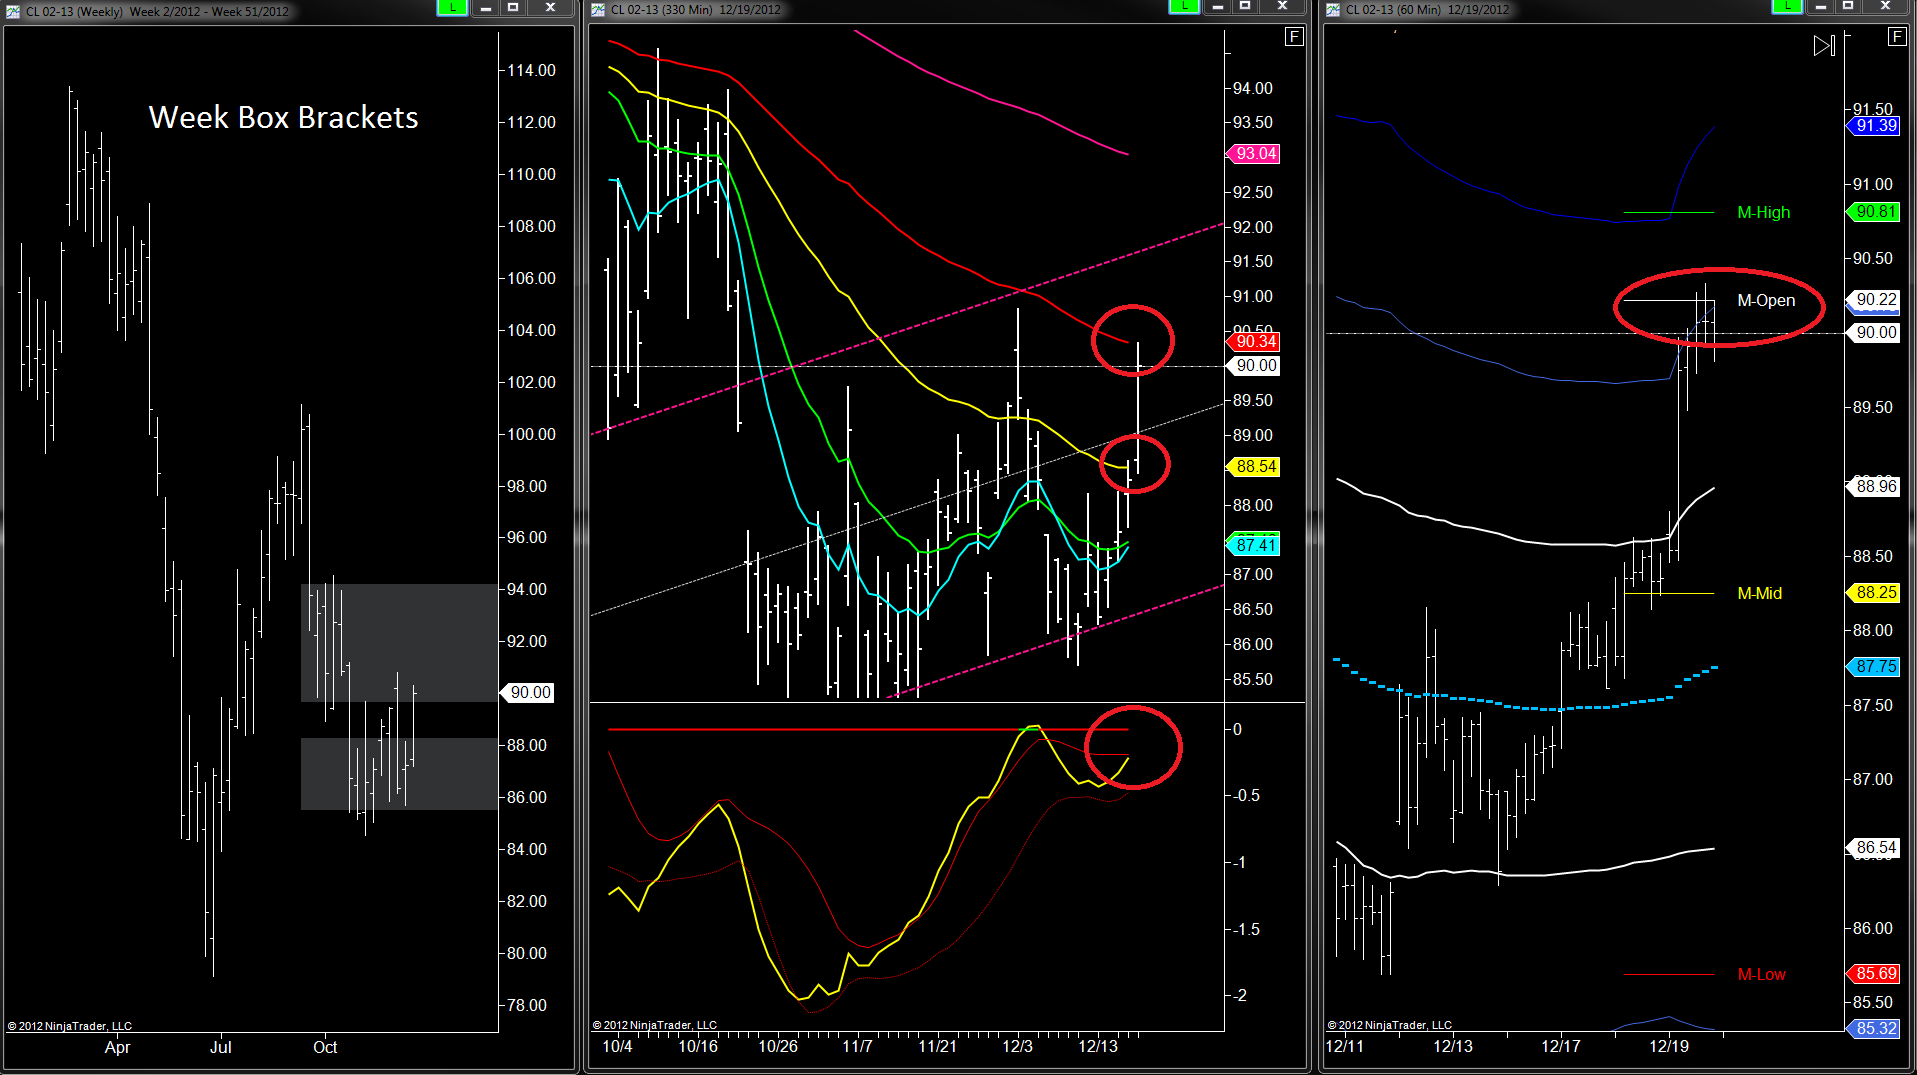
Task: Close the 330 Min chart window
Action: tap(1282, 7)
